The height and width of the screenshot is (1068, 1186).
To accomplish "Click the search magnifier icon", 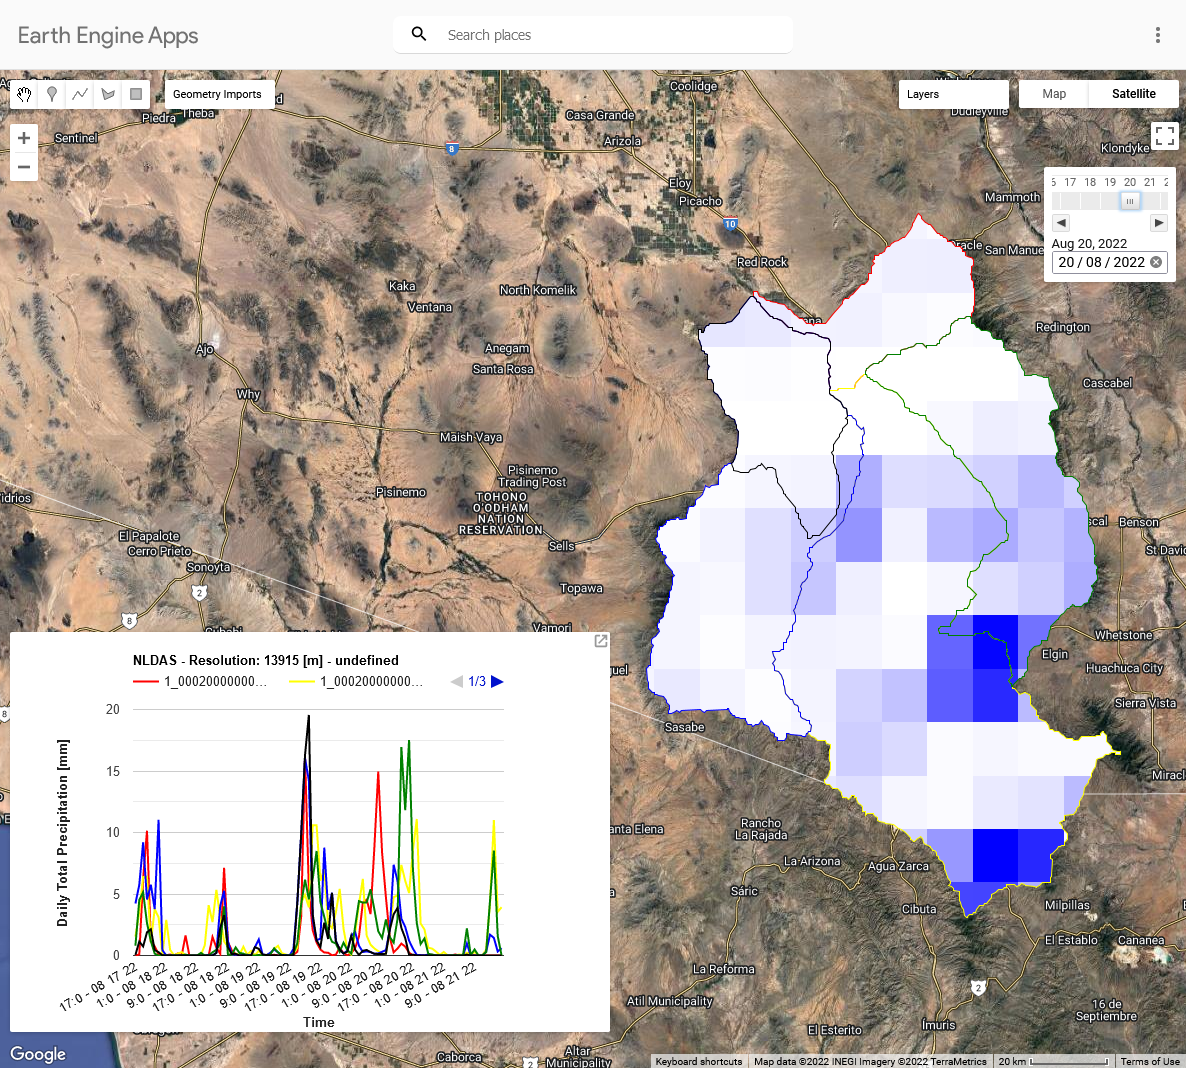I will [x=419, y=34].
